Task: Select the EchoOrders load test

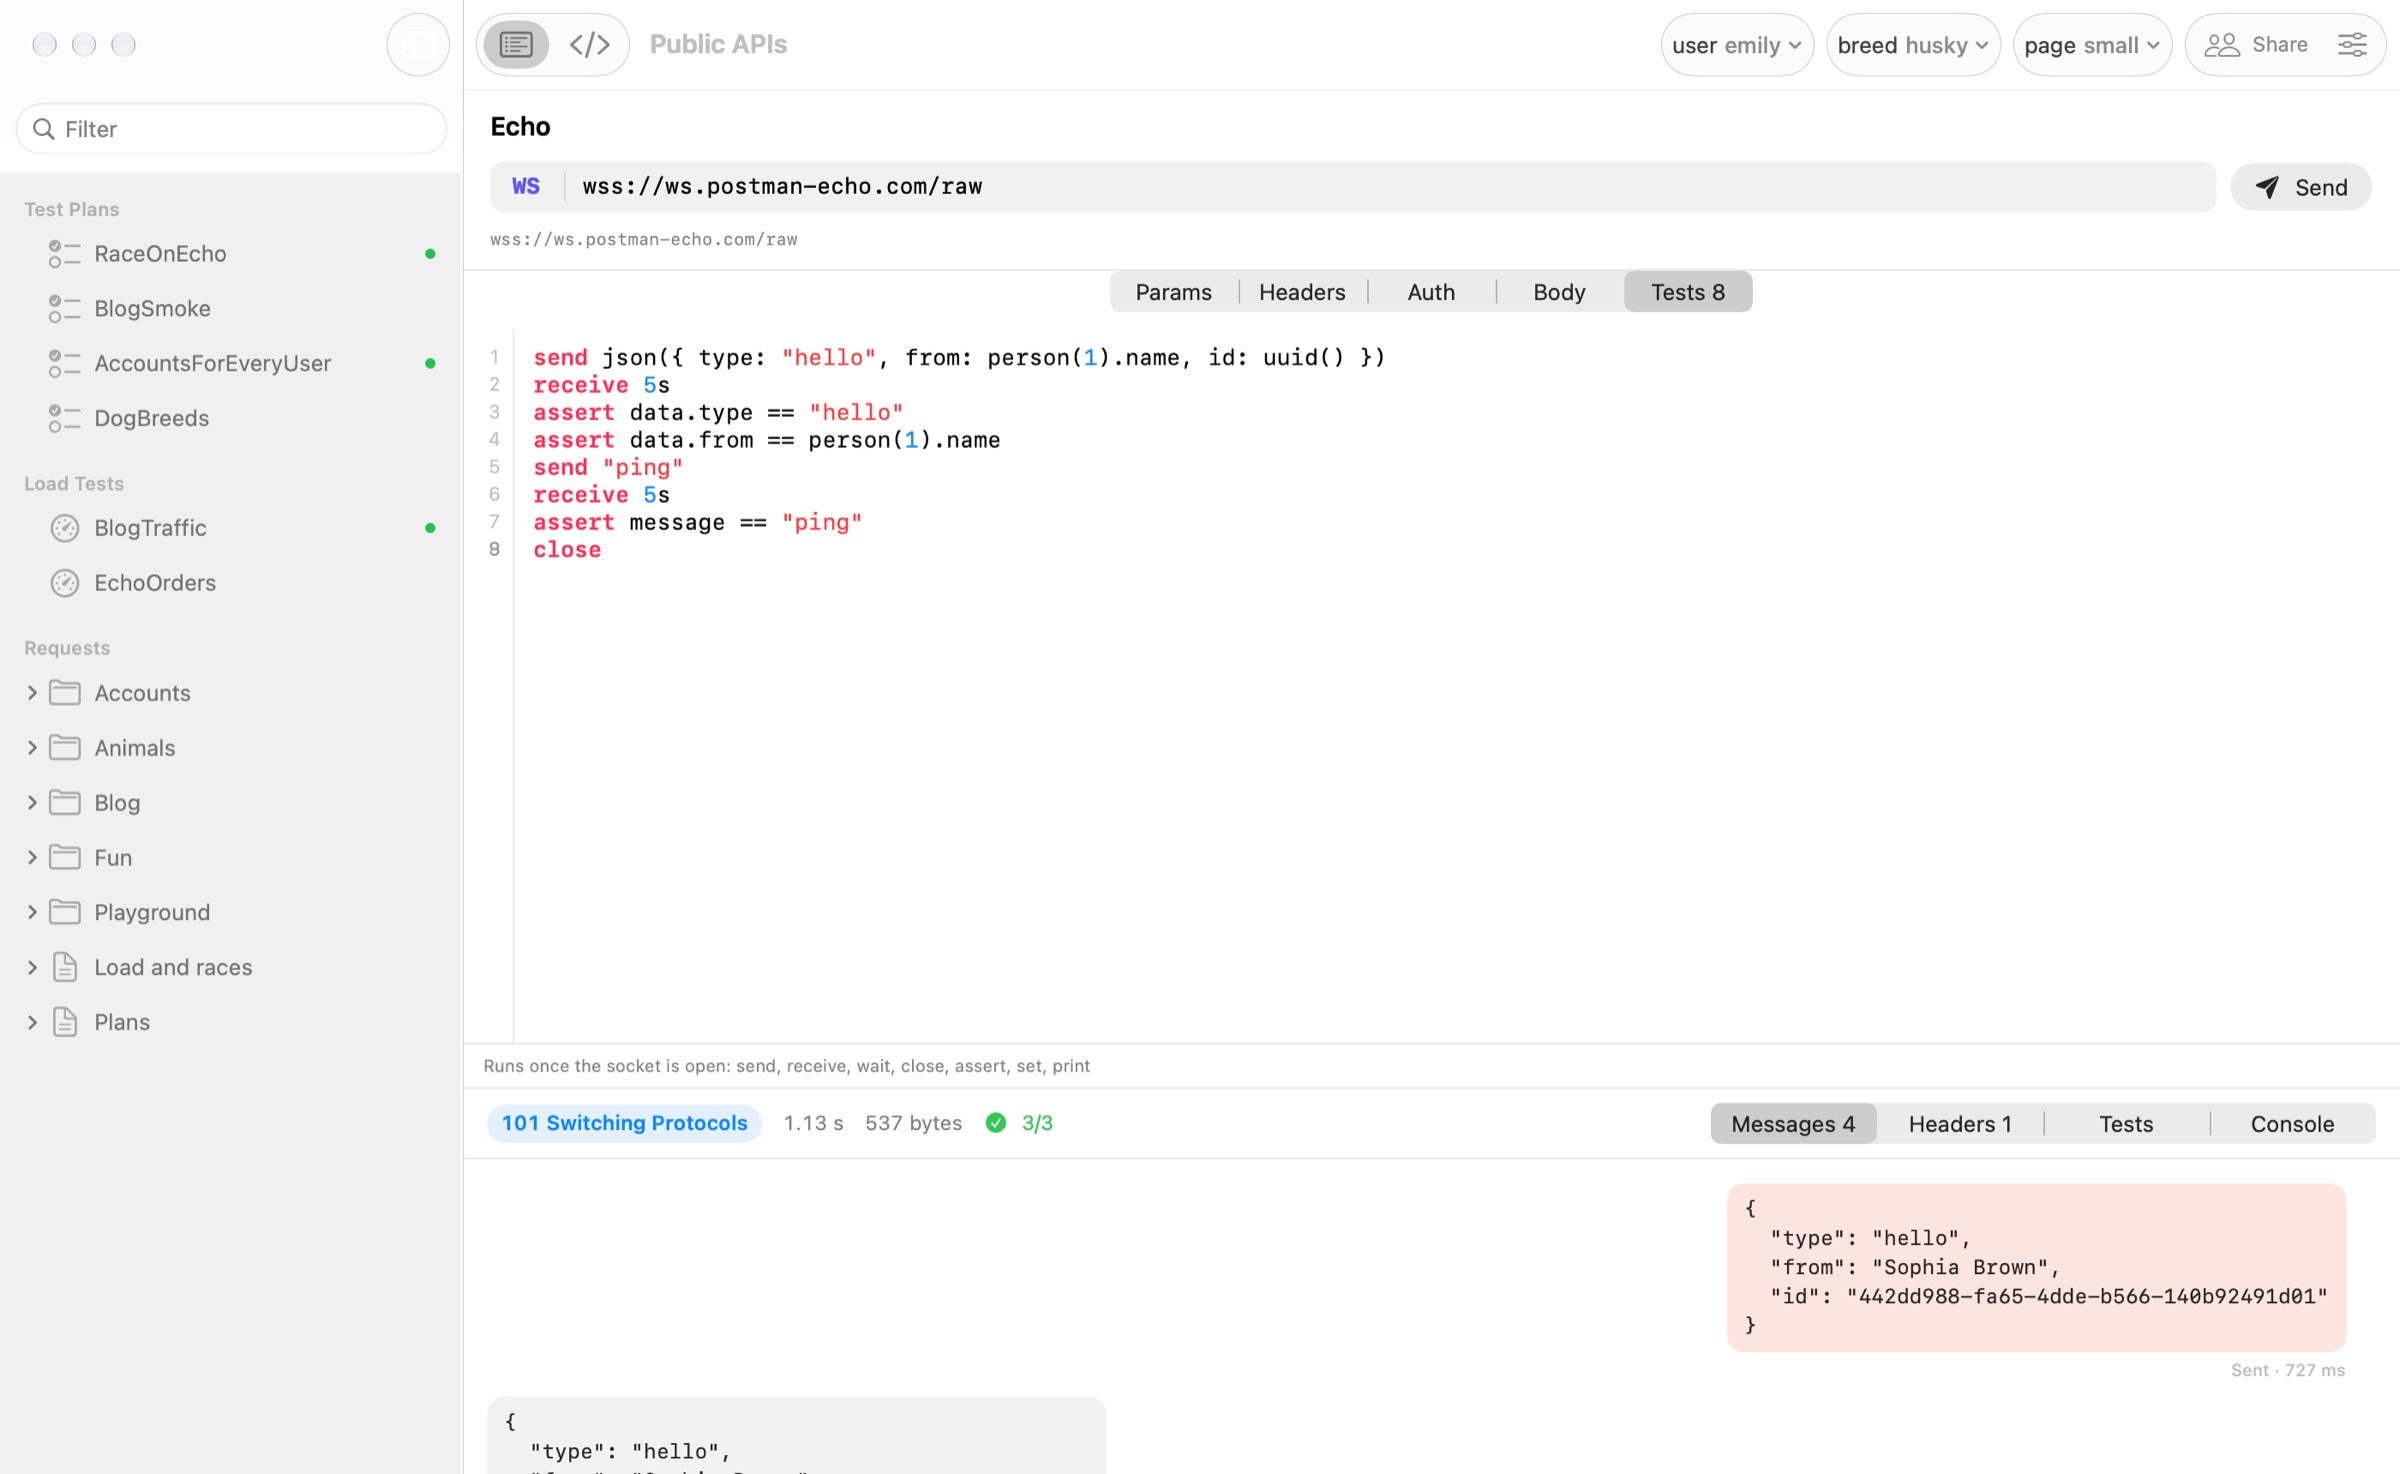Action: [231, 583]
